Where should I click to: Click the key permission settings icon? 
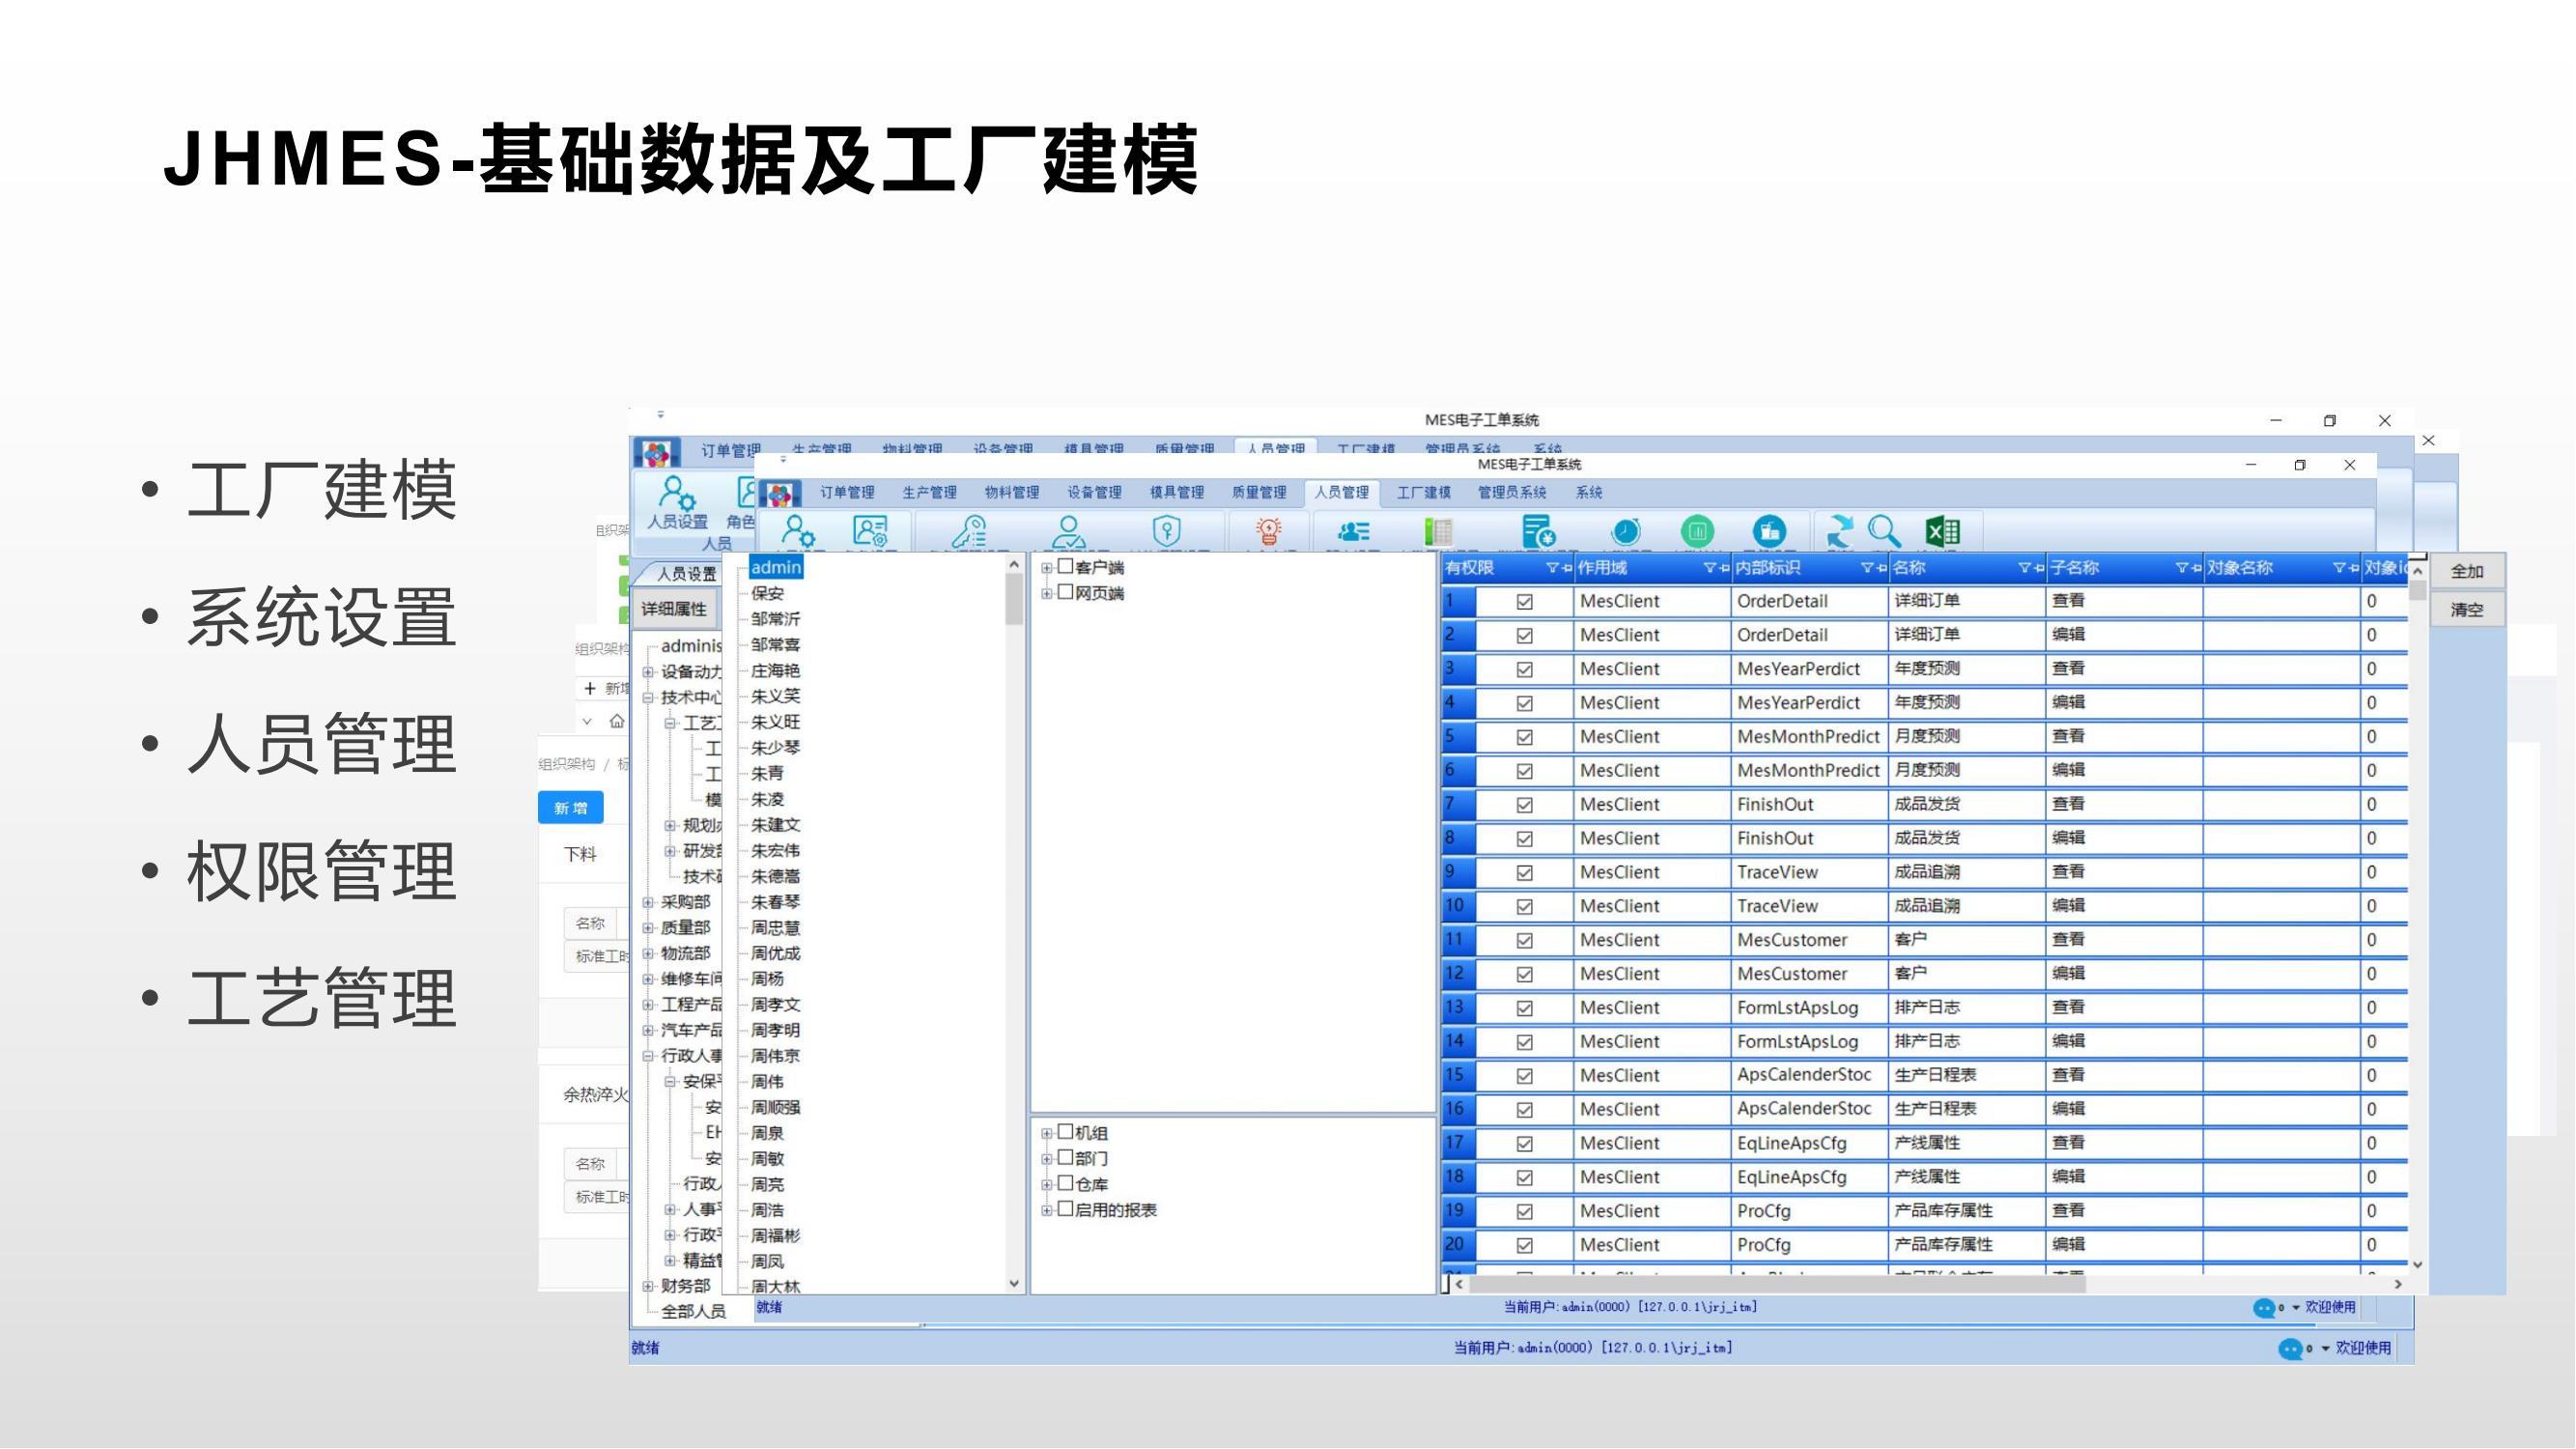(x=969, y=531)
